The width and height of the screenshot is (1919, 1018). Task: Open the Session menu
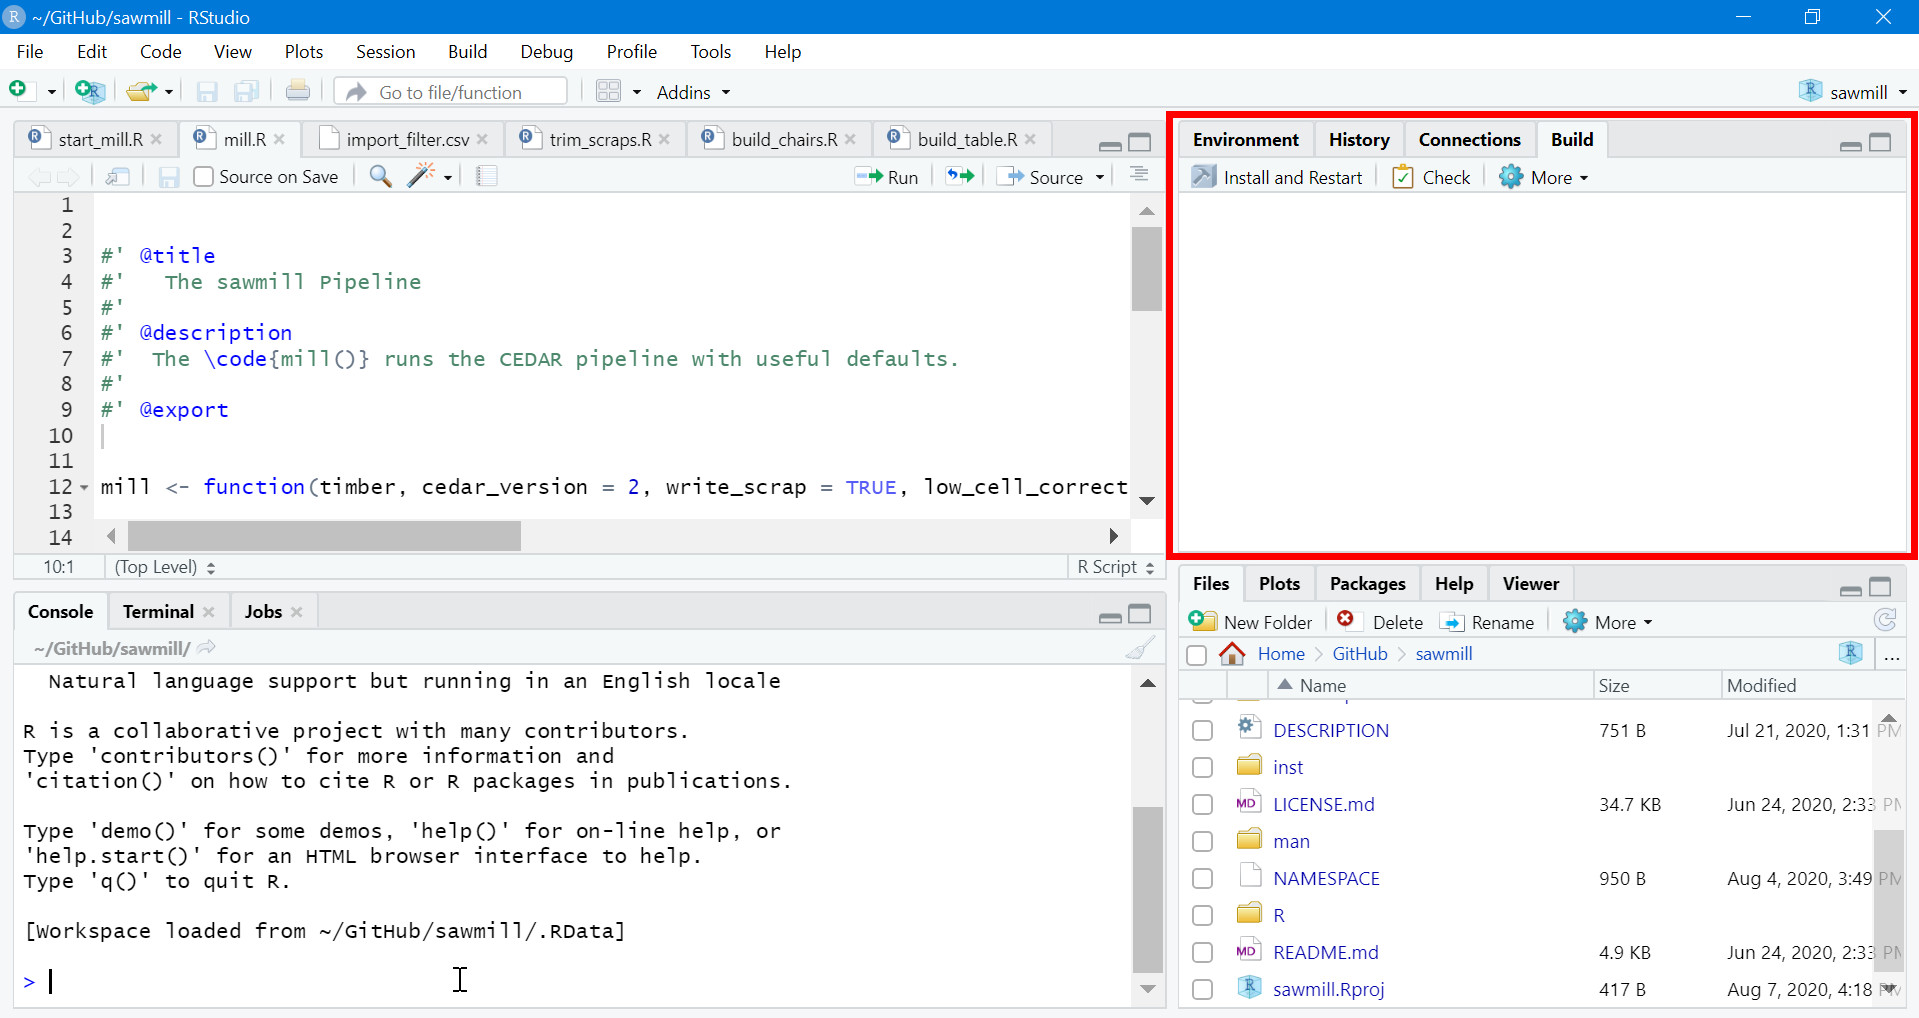coord(385,52)
